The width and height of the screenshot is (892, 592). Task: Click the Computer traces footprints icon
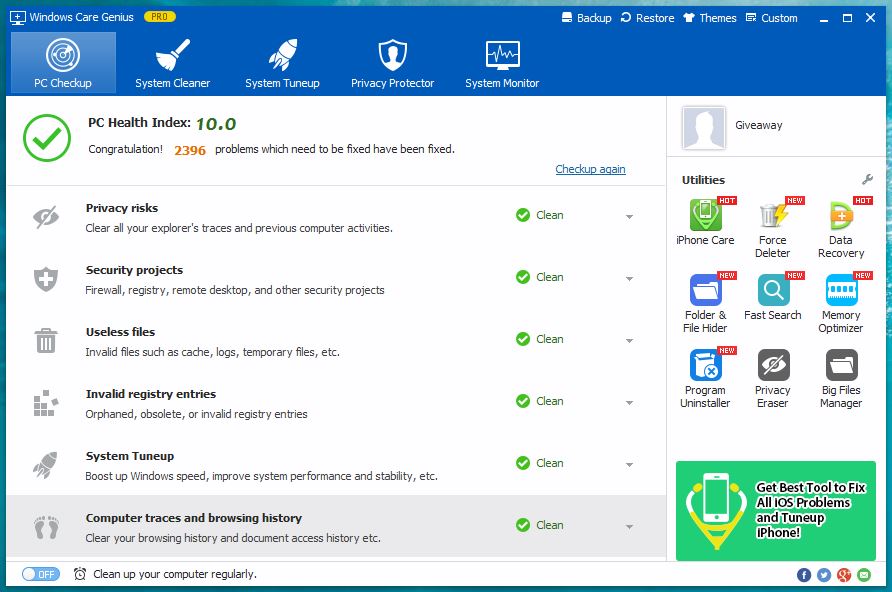47,527
